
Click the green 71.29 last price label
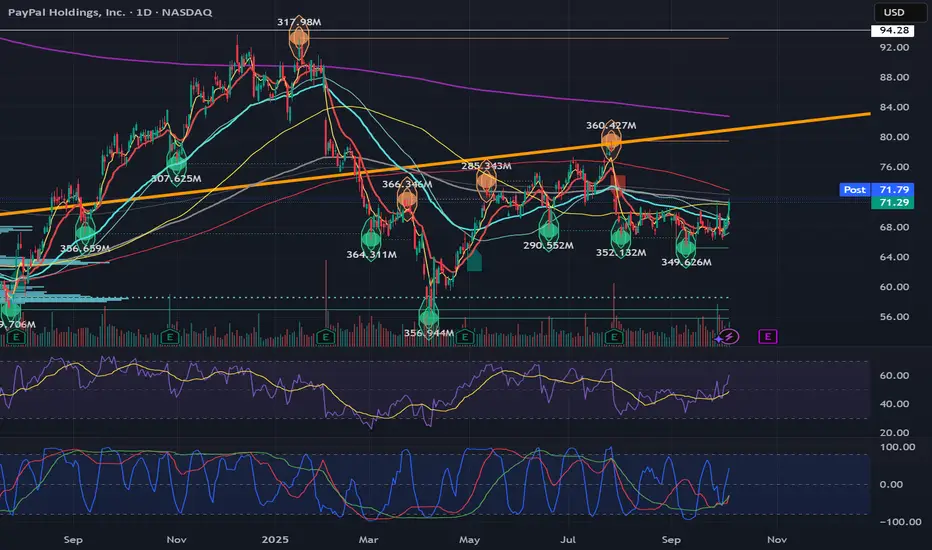point(893,203)
